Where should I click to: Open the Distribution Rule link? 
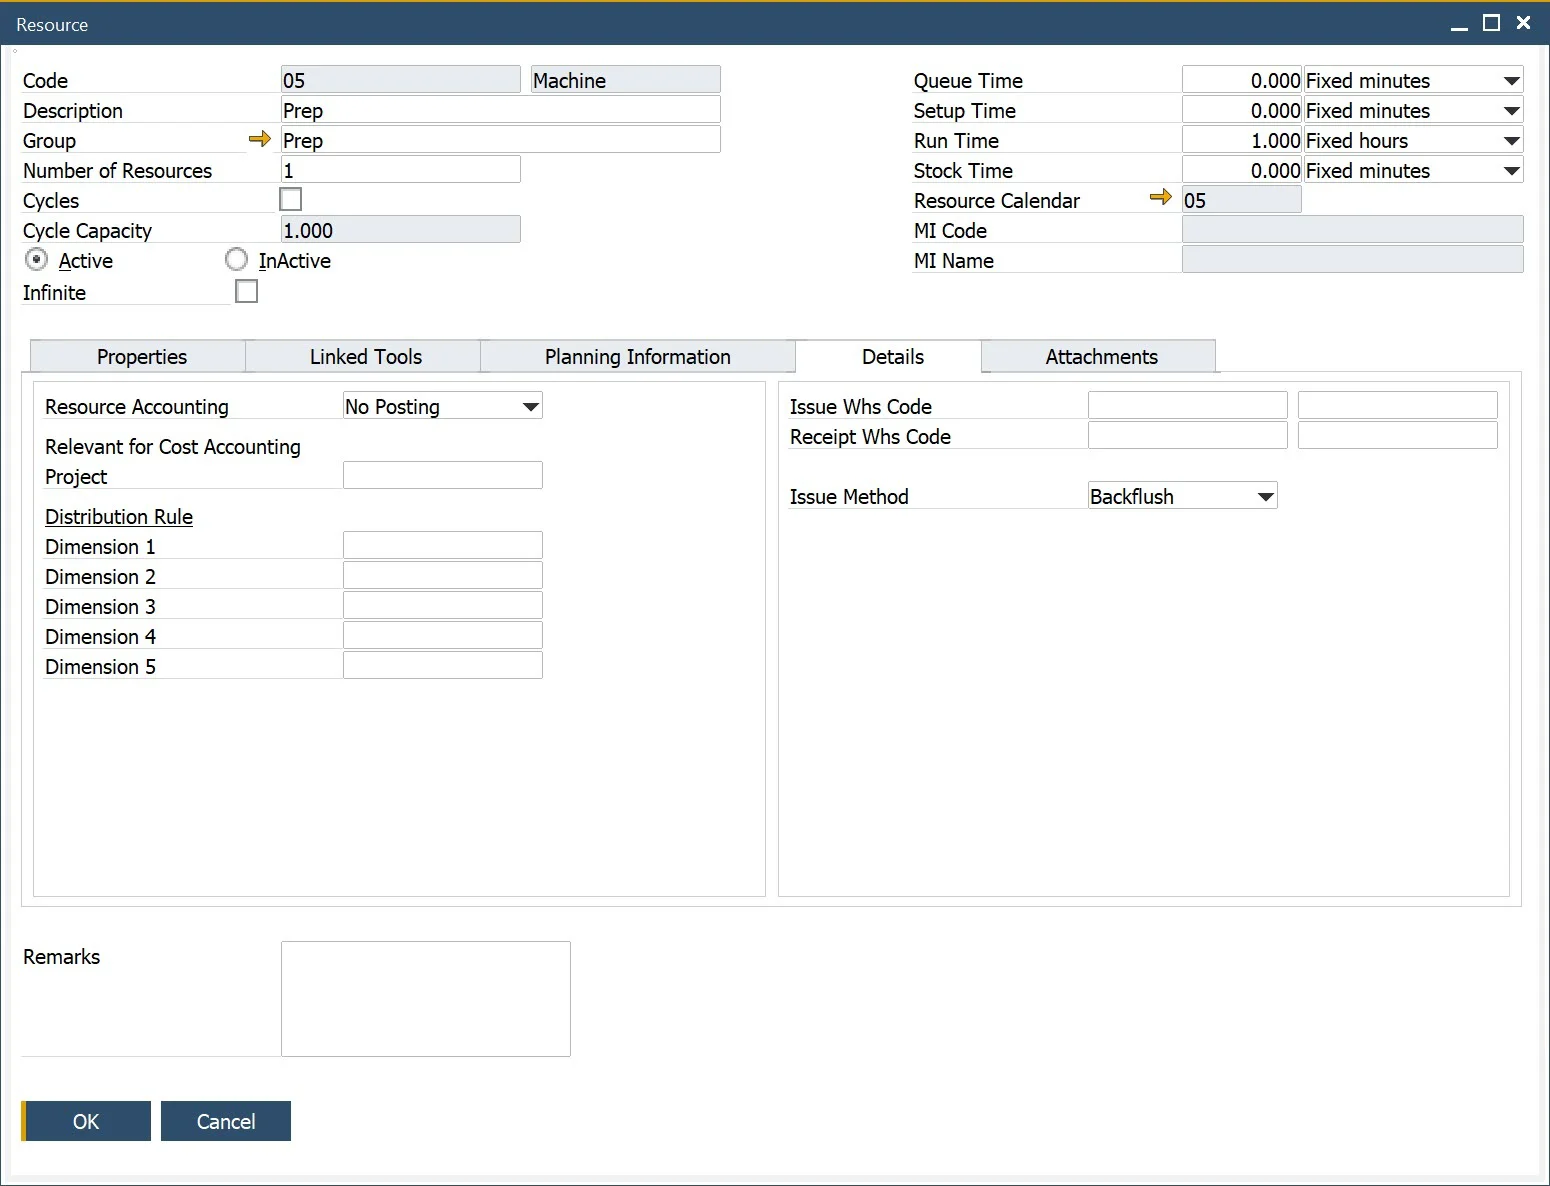point(119,517)
